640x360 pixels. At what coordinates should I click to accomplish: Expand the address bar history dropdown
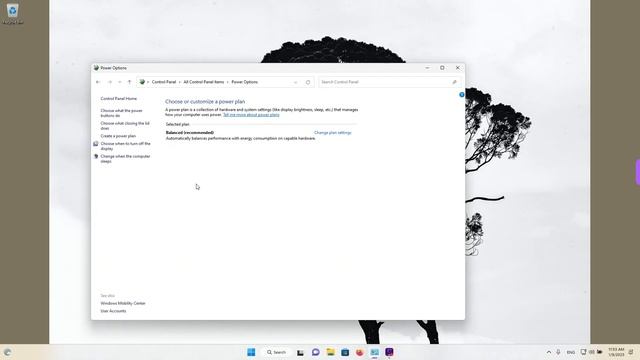[x=296, y=82]
